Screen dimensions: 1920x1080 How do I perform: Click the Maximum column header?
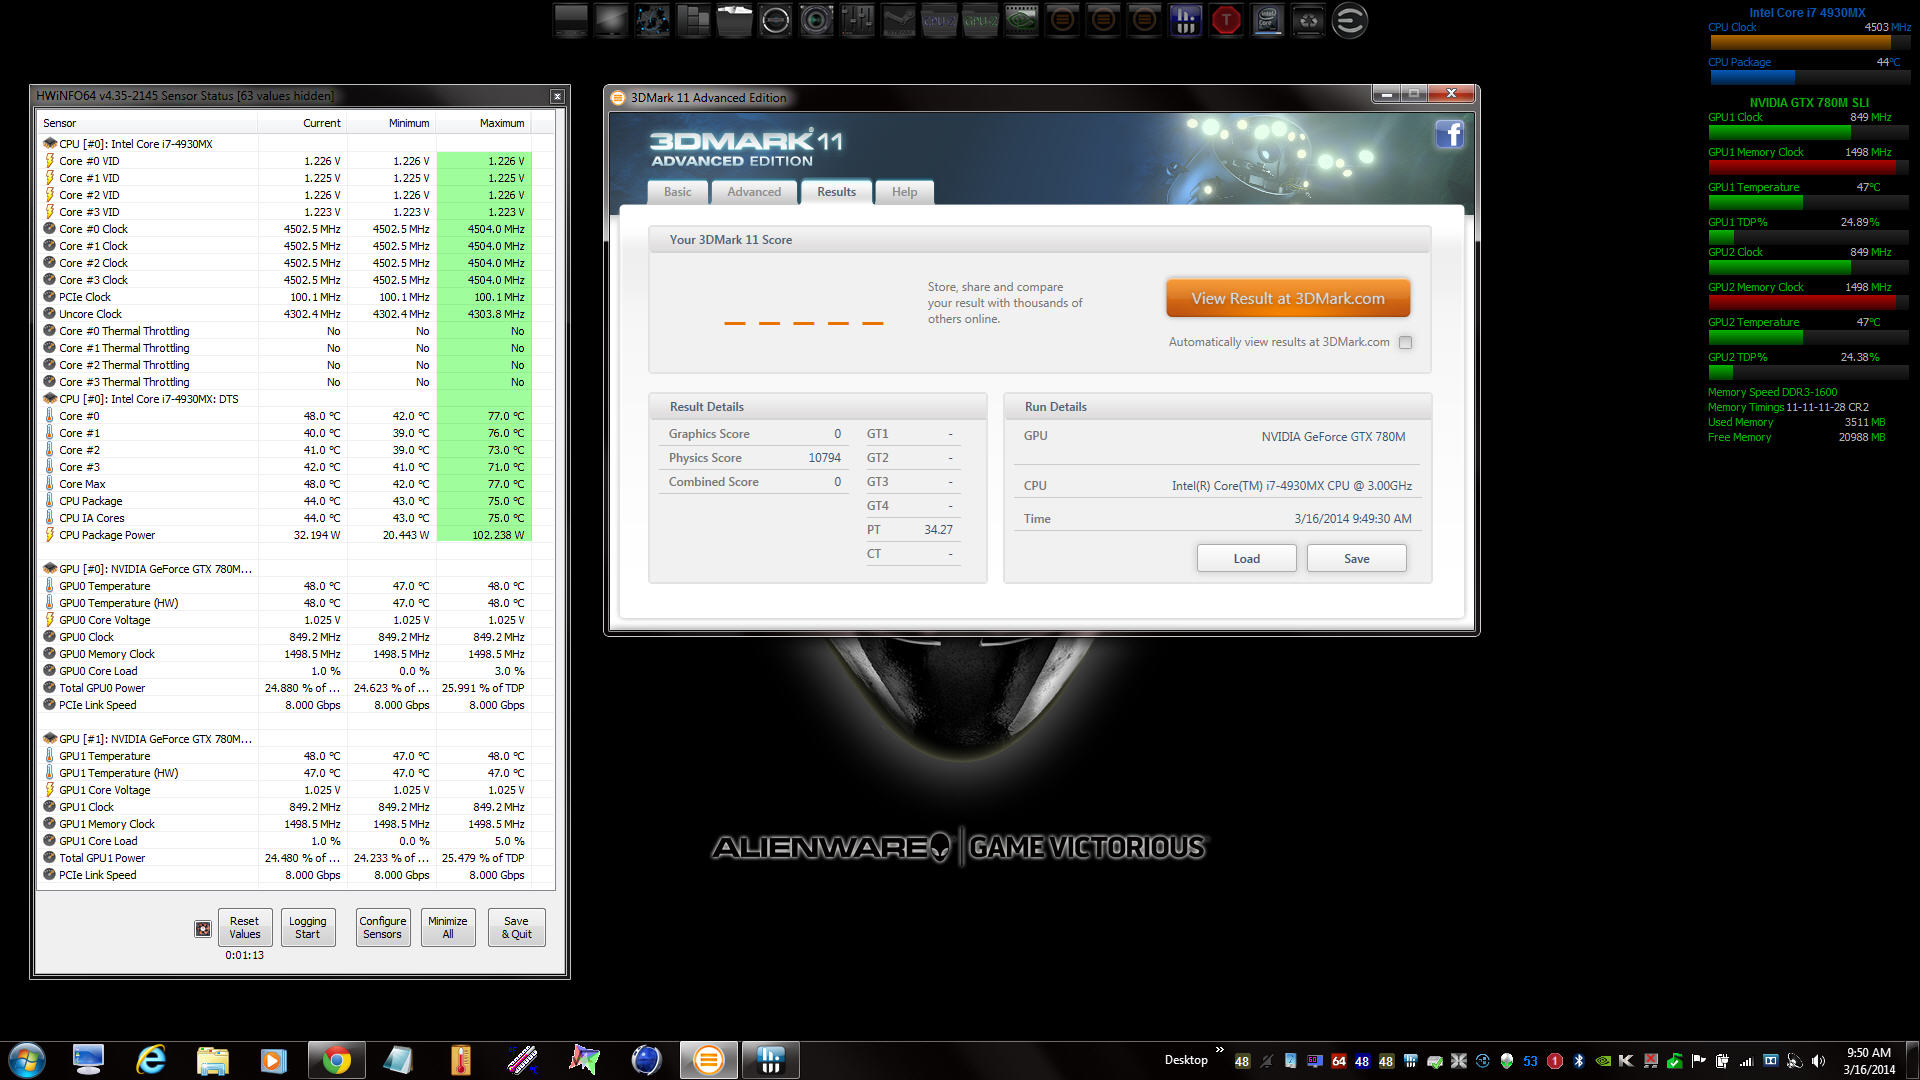484,123
